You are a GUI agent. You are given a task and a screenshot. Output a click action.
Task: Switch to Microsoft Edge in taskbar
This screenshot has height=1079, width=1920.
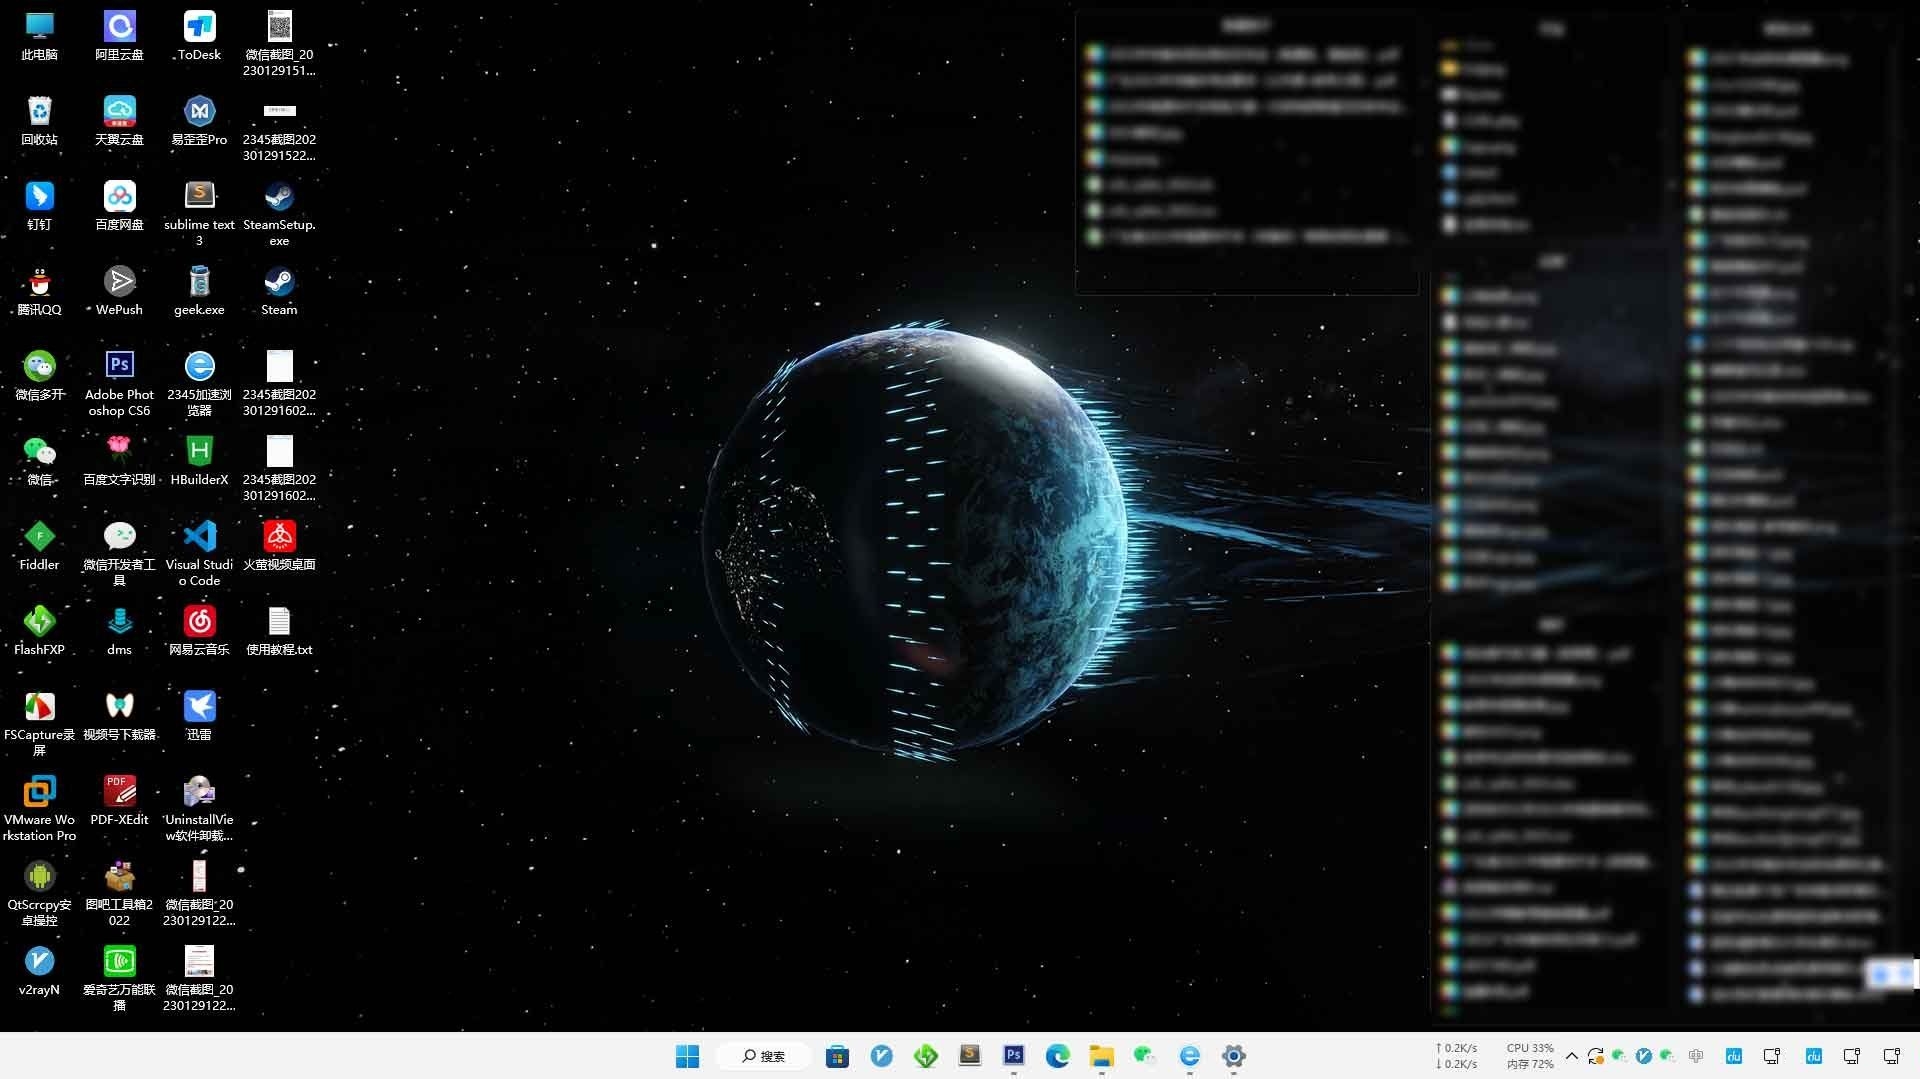1057,1056
